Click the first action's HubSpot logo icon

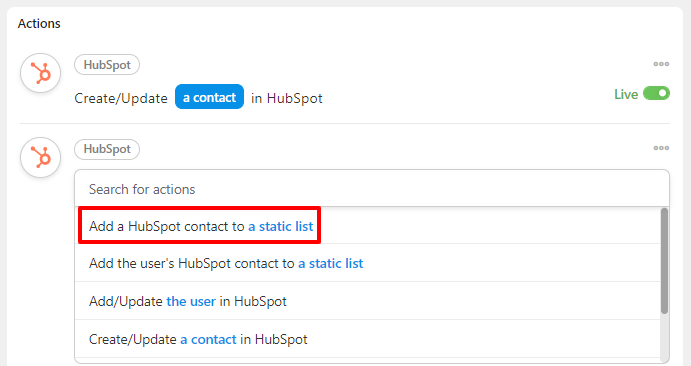[x=41, y=73]
